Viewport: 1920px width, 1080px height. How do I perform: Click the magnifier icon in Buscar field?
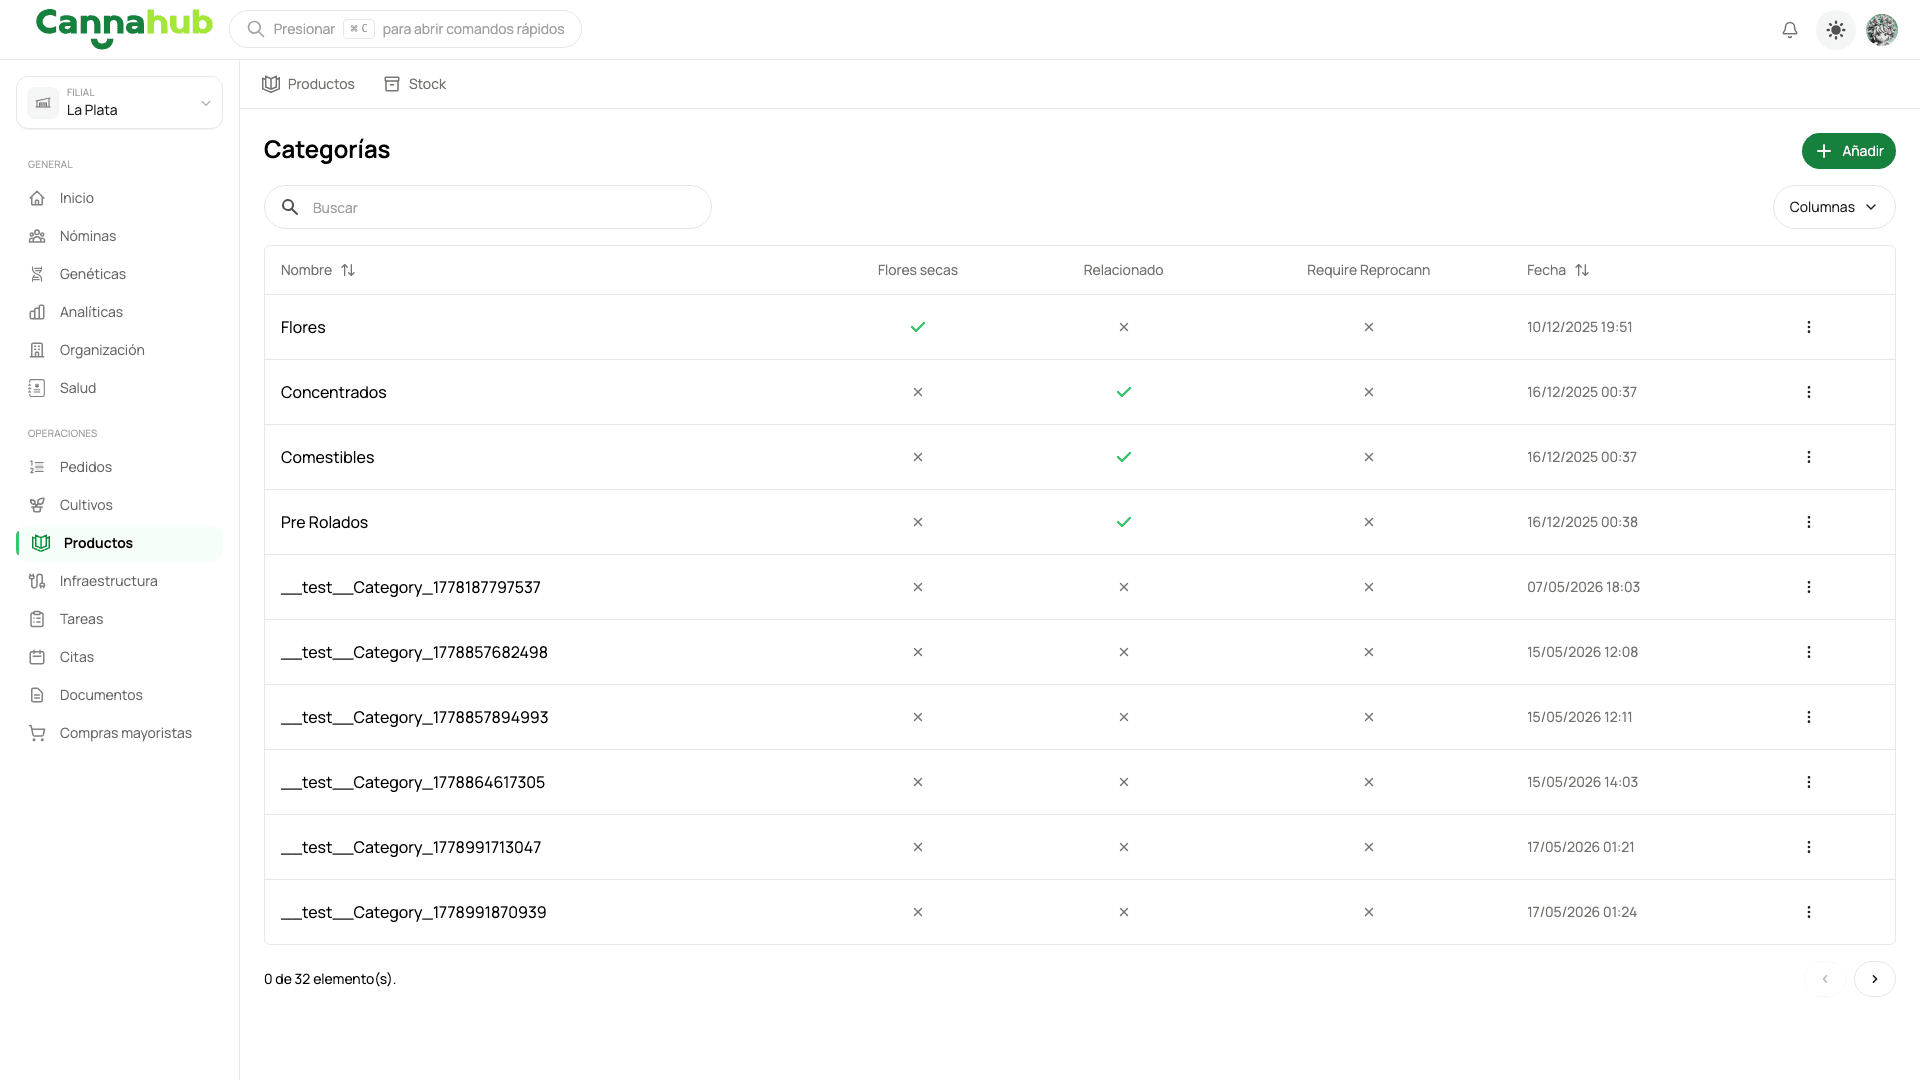click(290, 207)
